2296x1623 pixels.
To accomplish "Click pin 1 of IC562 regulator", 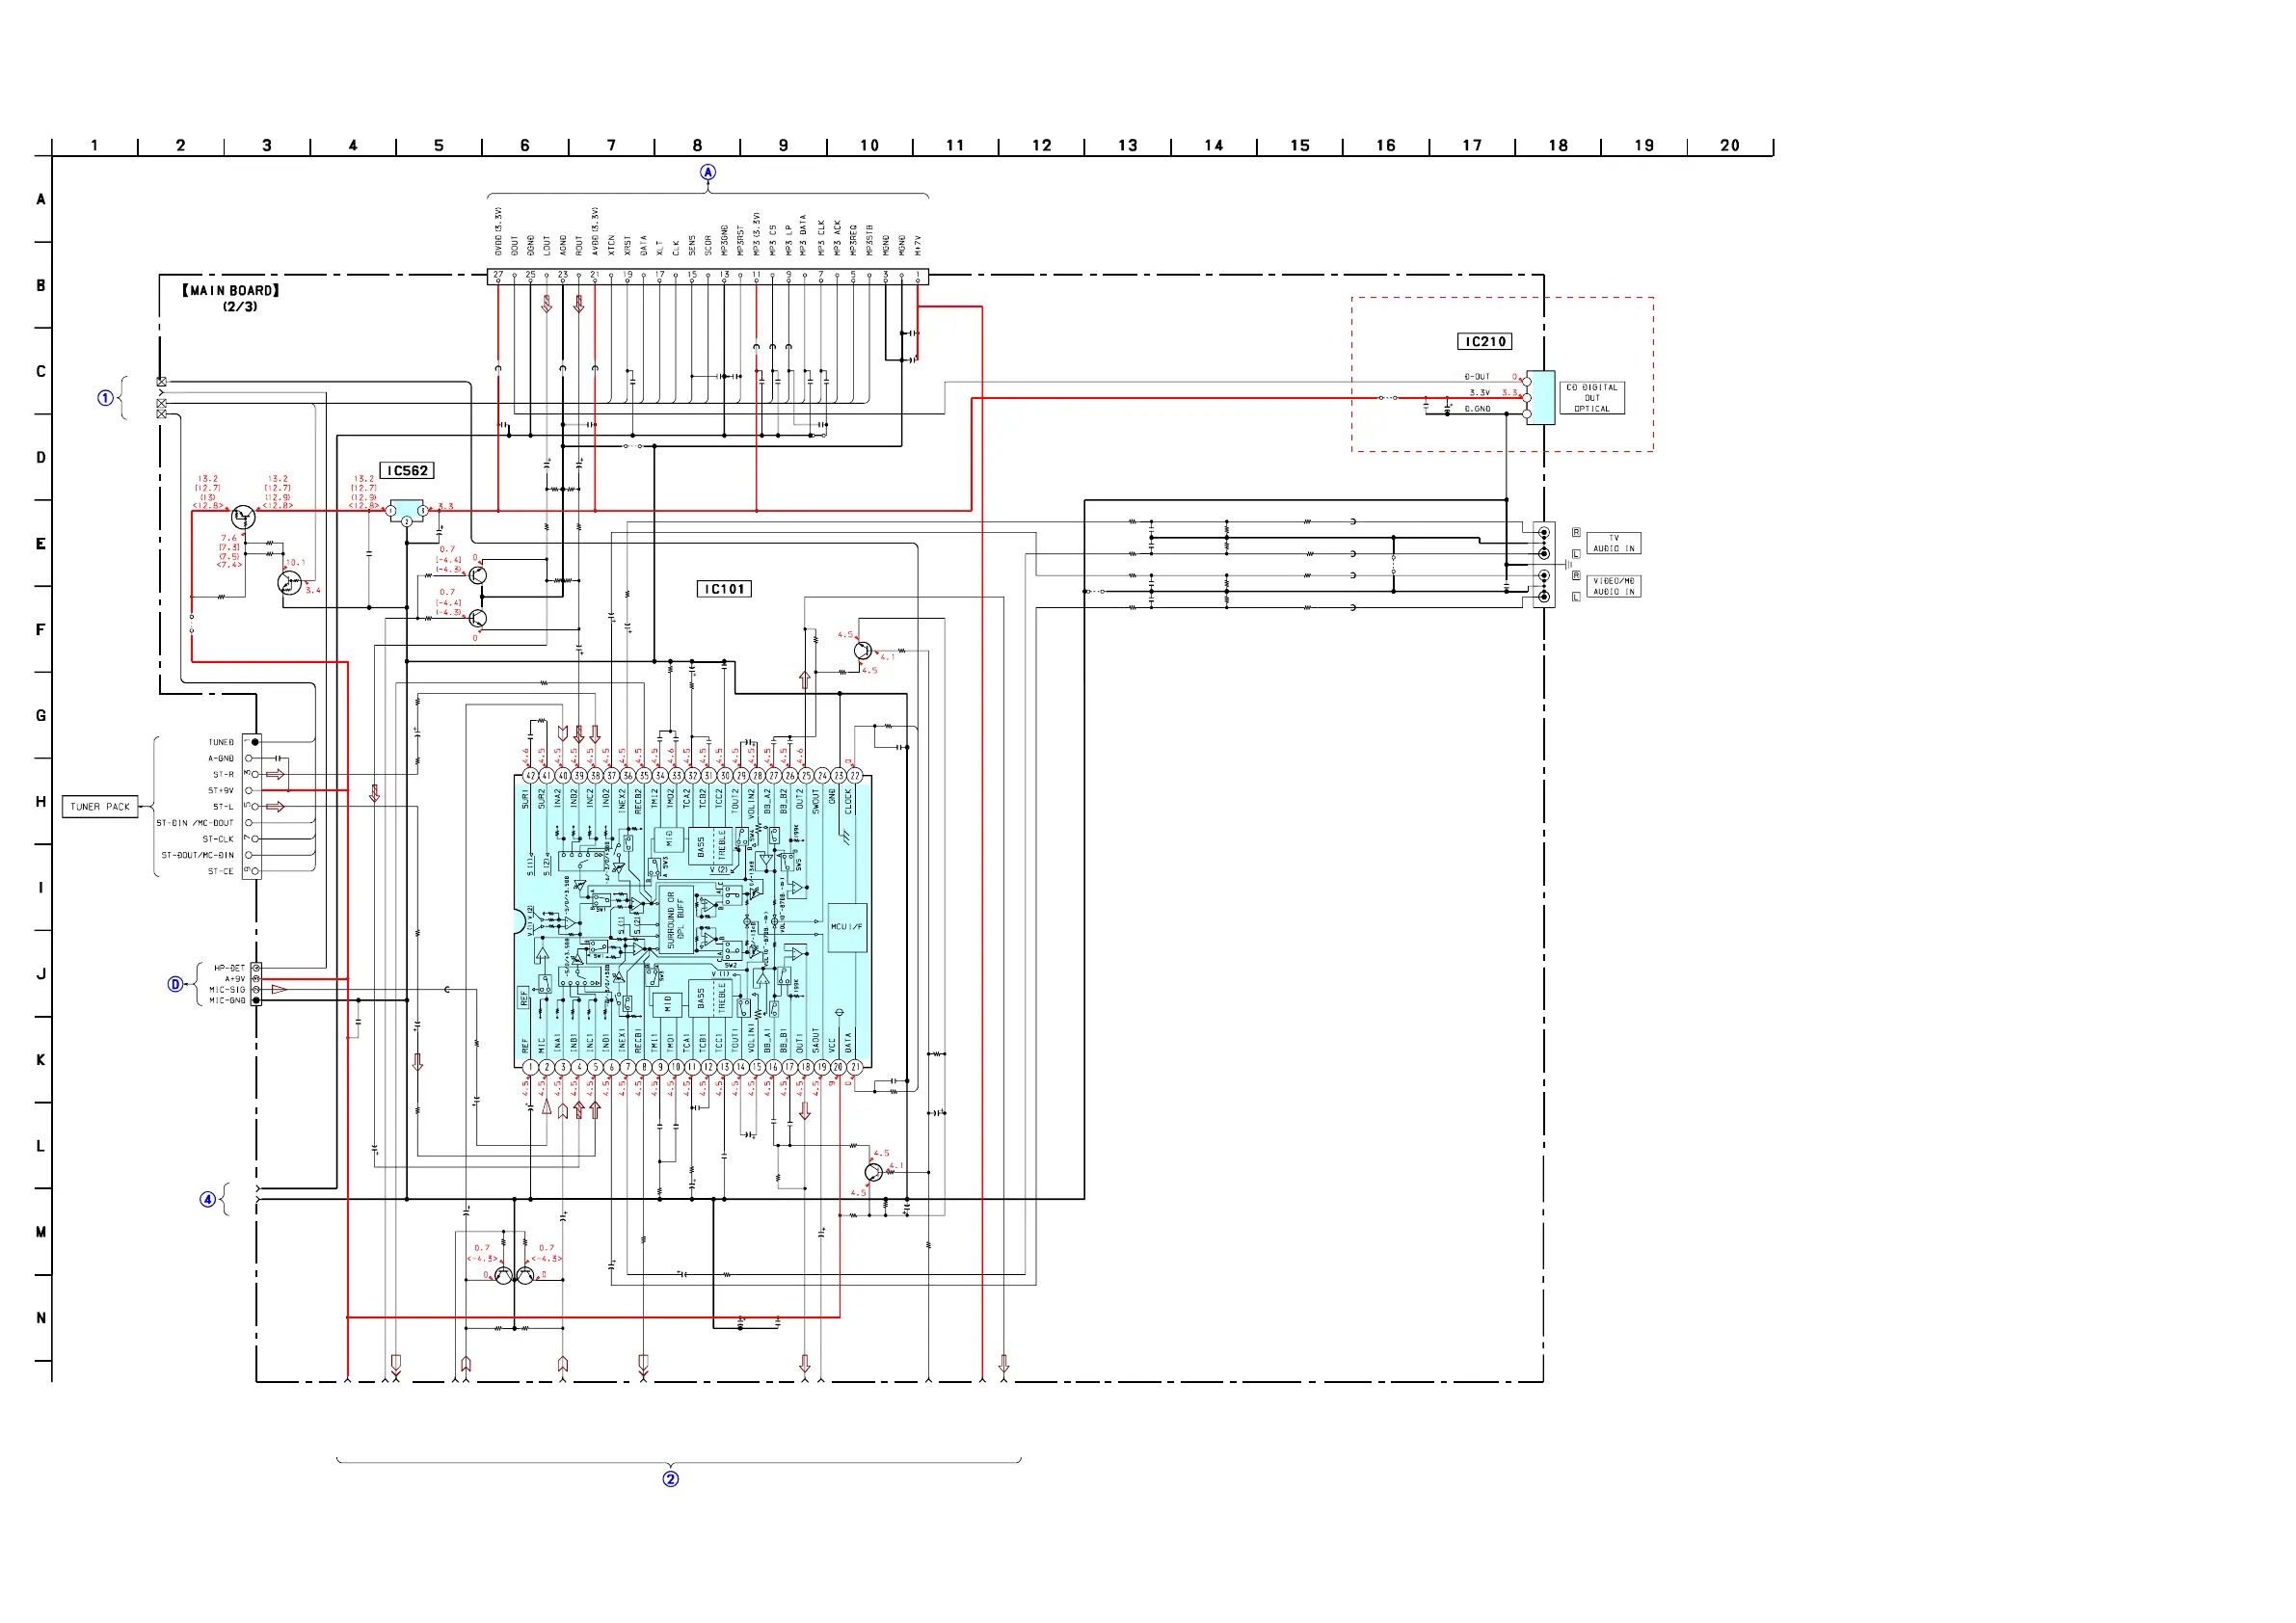I will (x=391, y=511).
